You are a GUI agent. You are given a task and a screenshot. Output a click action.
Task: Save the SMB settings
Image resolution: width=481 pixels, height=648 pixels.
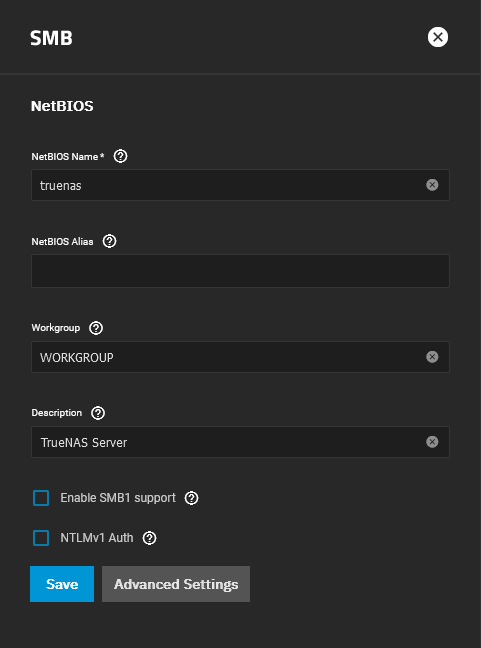click(62, 584)
